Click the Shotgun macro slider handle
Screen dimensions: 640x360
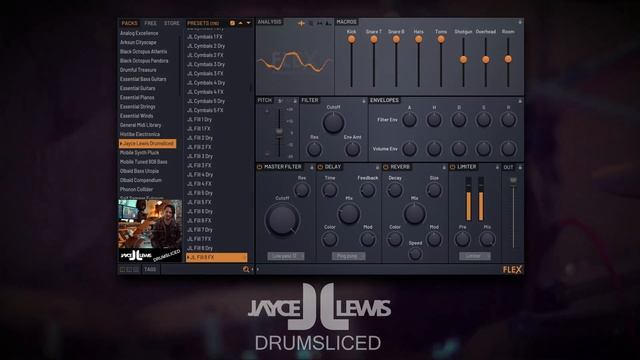(x=463, y=60)
